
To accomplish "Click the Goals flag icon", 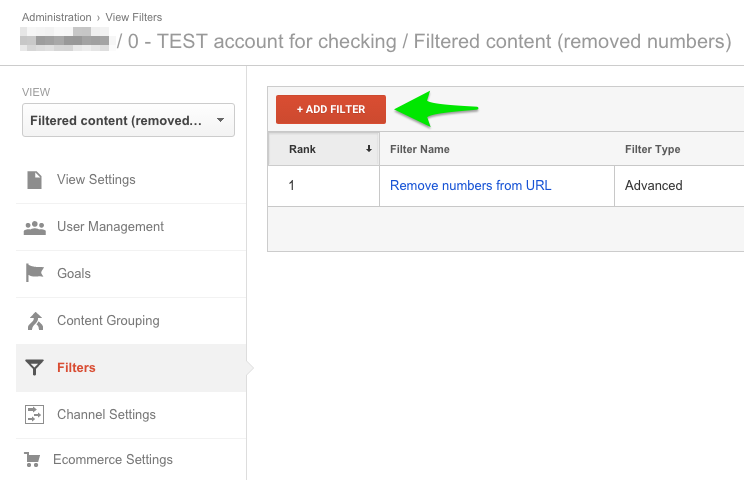I will [x=34, y=273].
